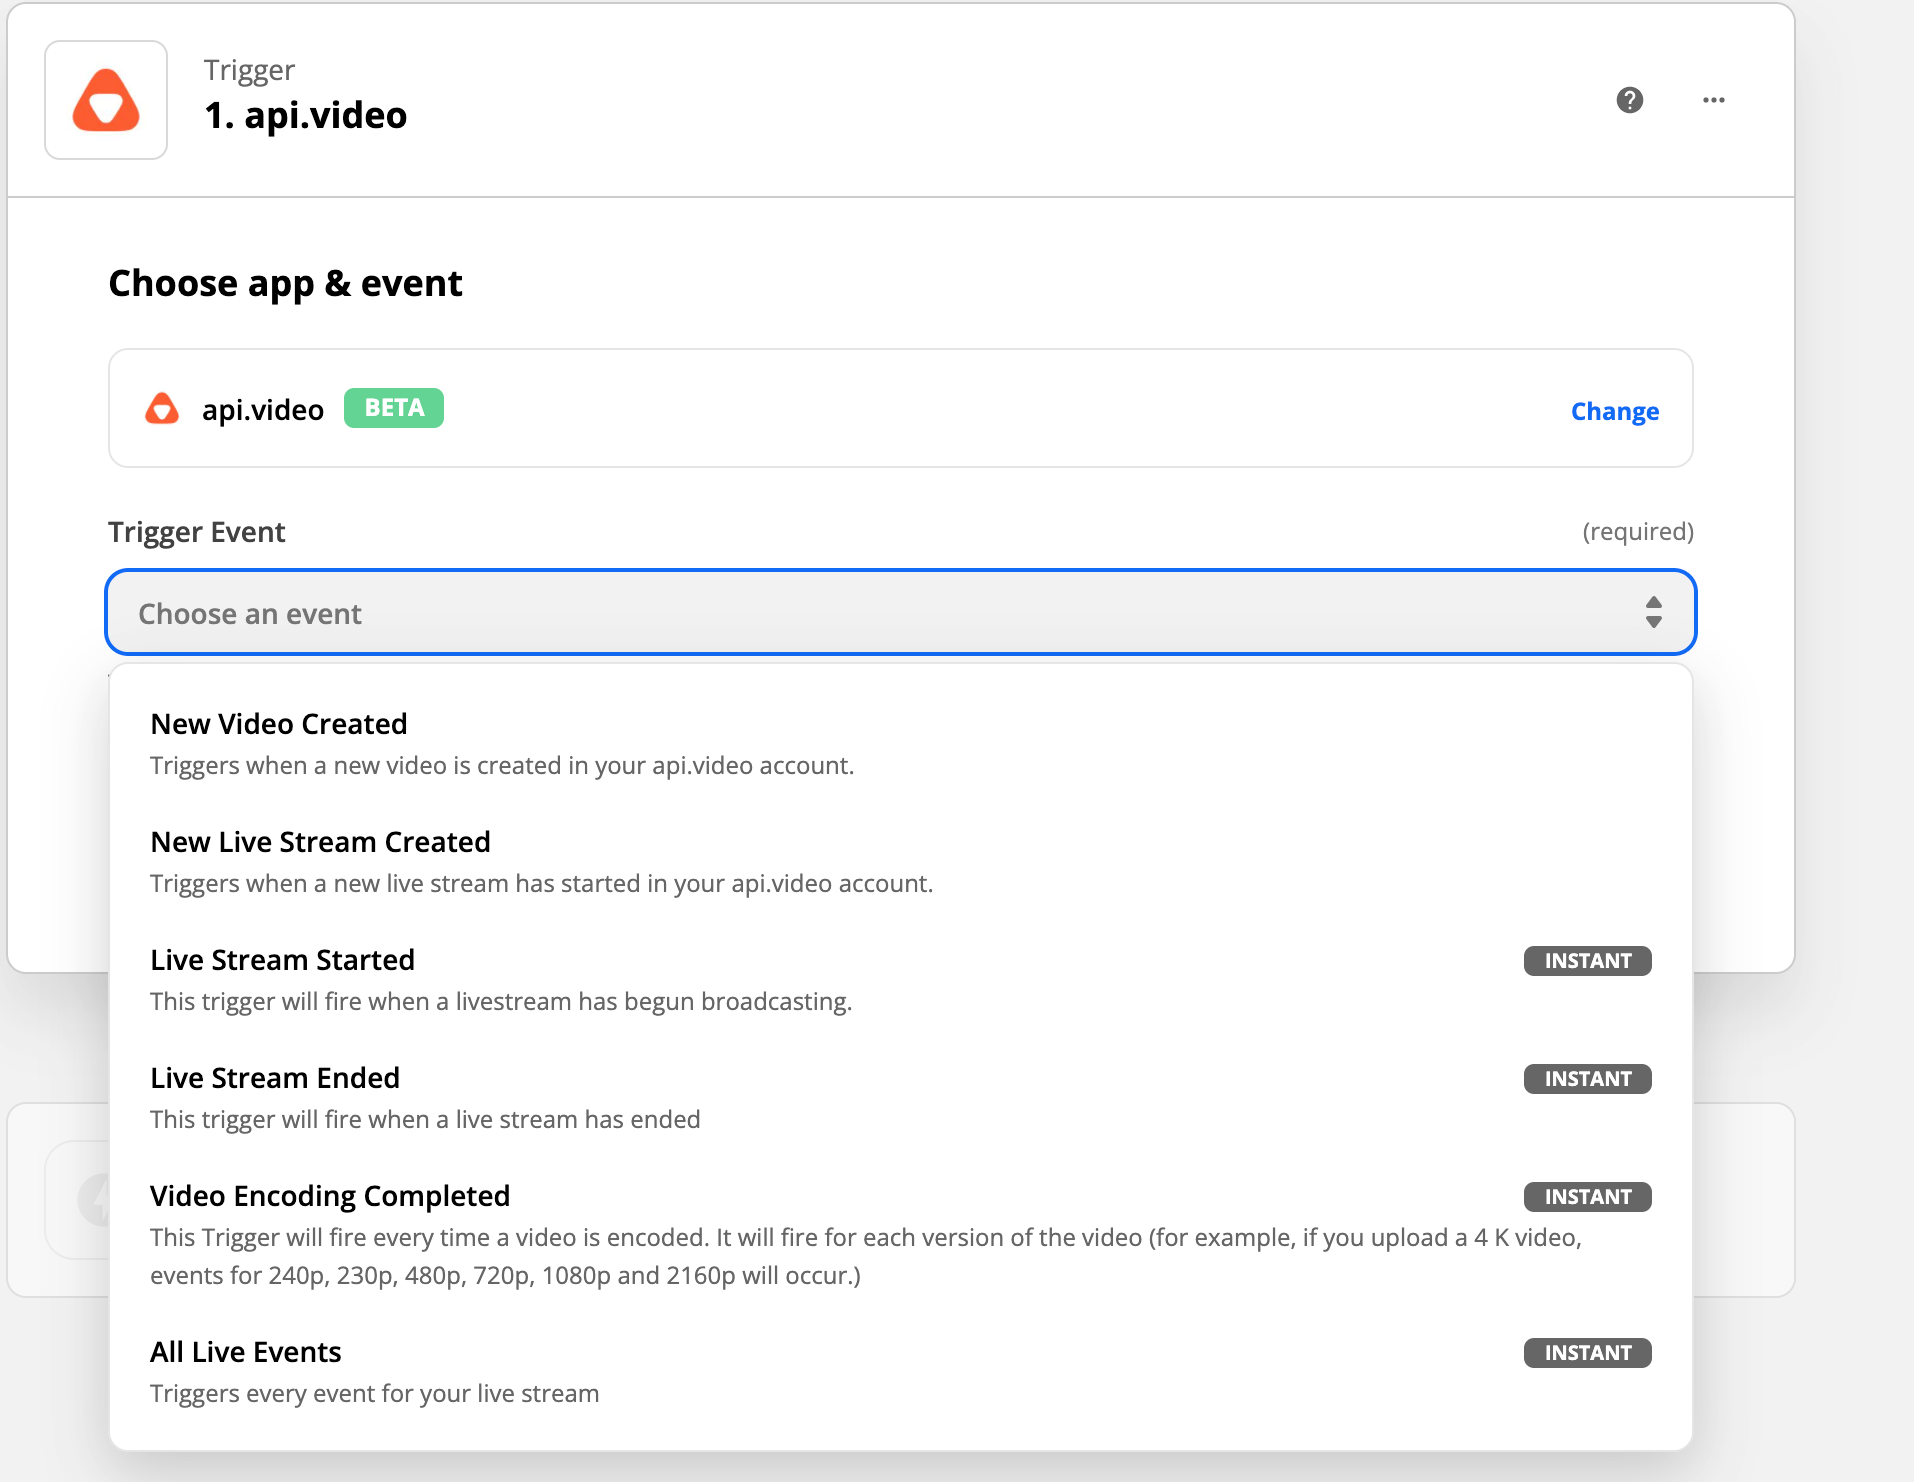Open the help question mark icon
The height and width of the screenshot is (1482, 1914).
point(1629,100)
